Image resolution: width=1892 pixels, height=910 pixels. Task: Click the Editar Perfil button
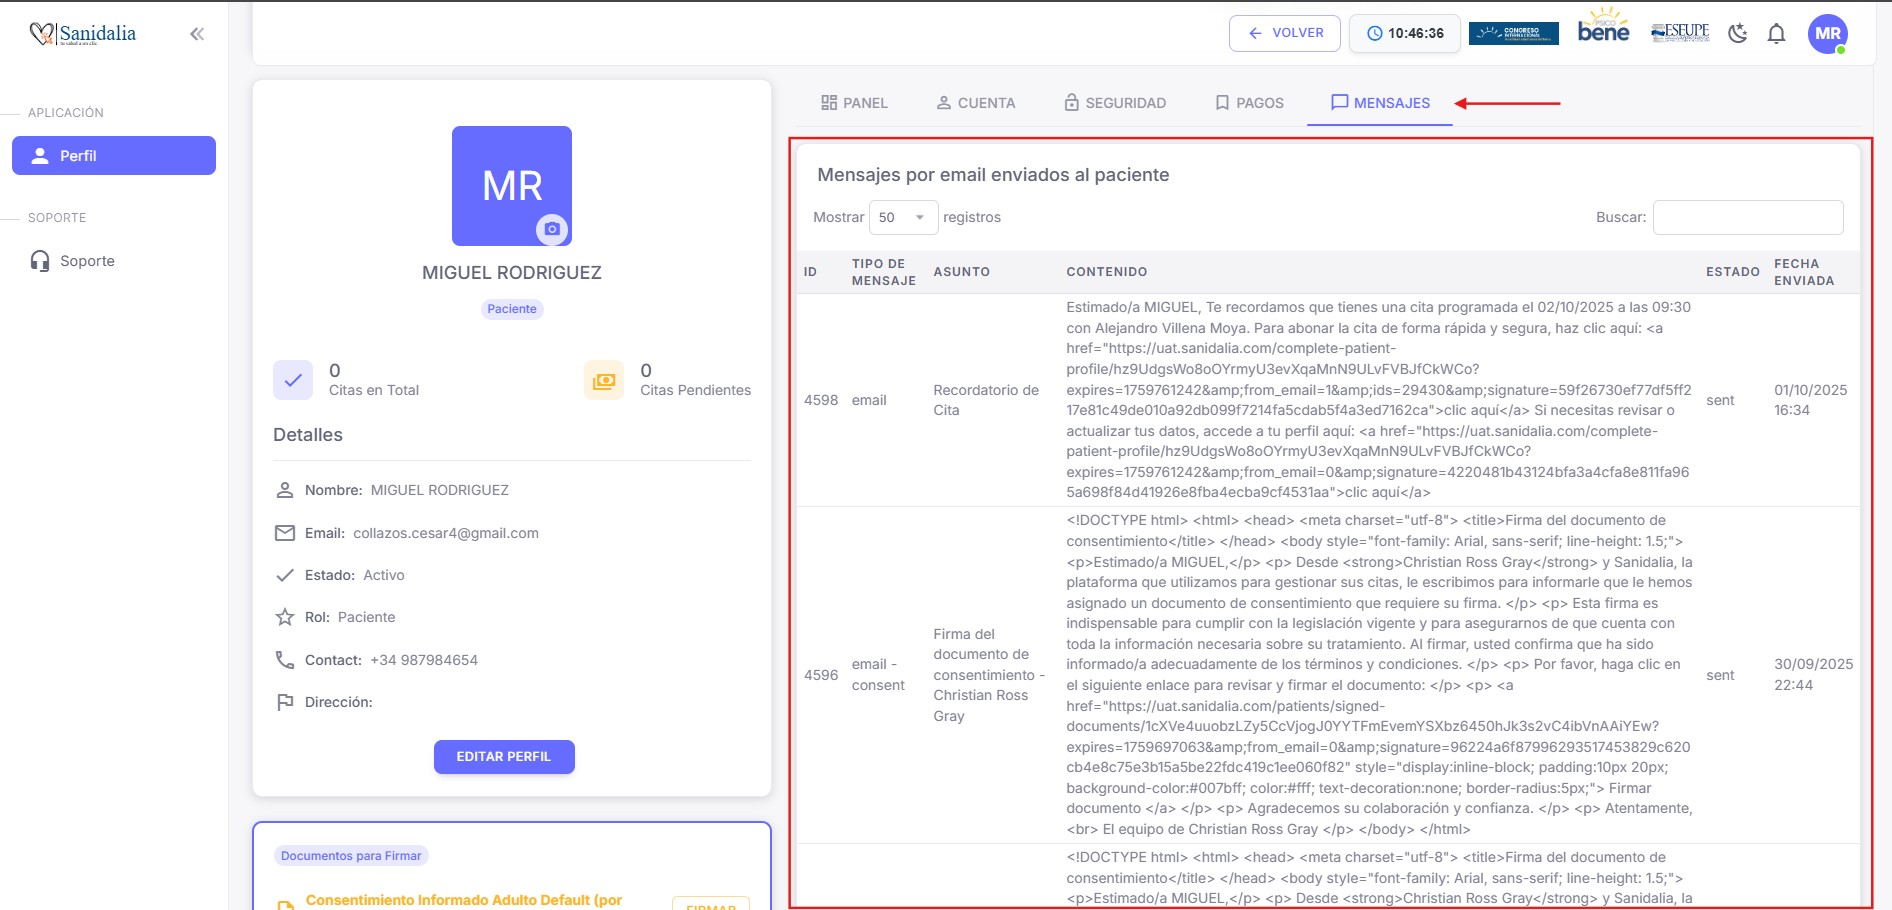click(504, 757)
